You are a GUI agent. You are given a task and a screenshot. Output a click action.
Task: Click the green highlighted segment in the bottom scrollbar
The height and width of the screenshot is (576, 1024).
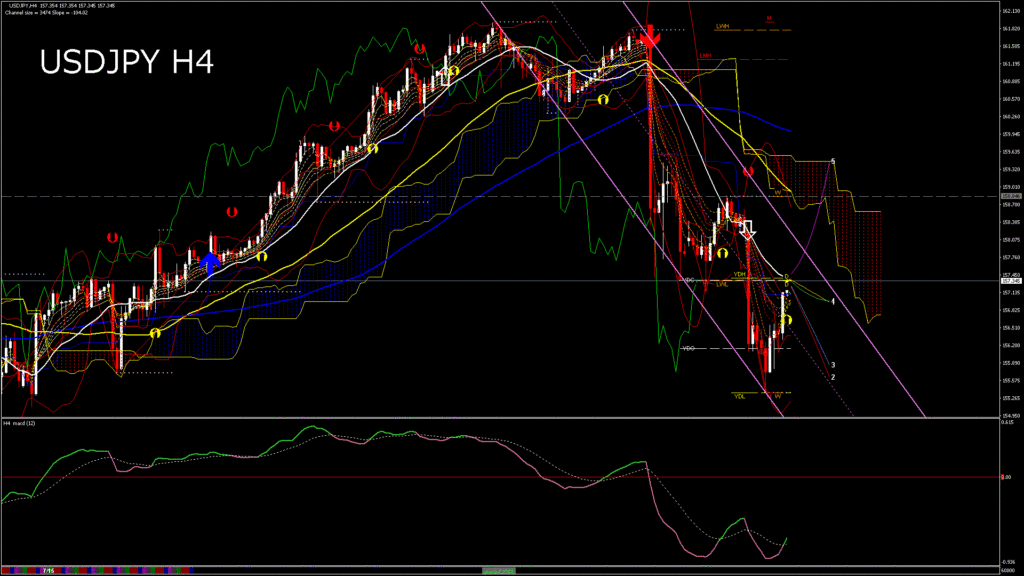(x=500, y=570)
